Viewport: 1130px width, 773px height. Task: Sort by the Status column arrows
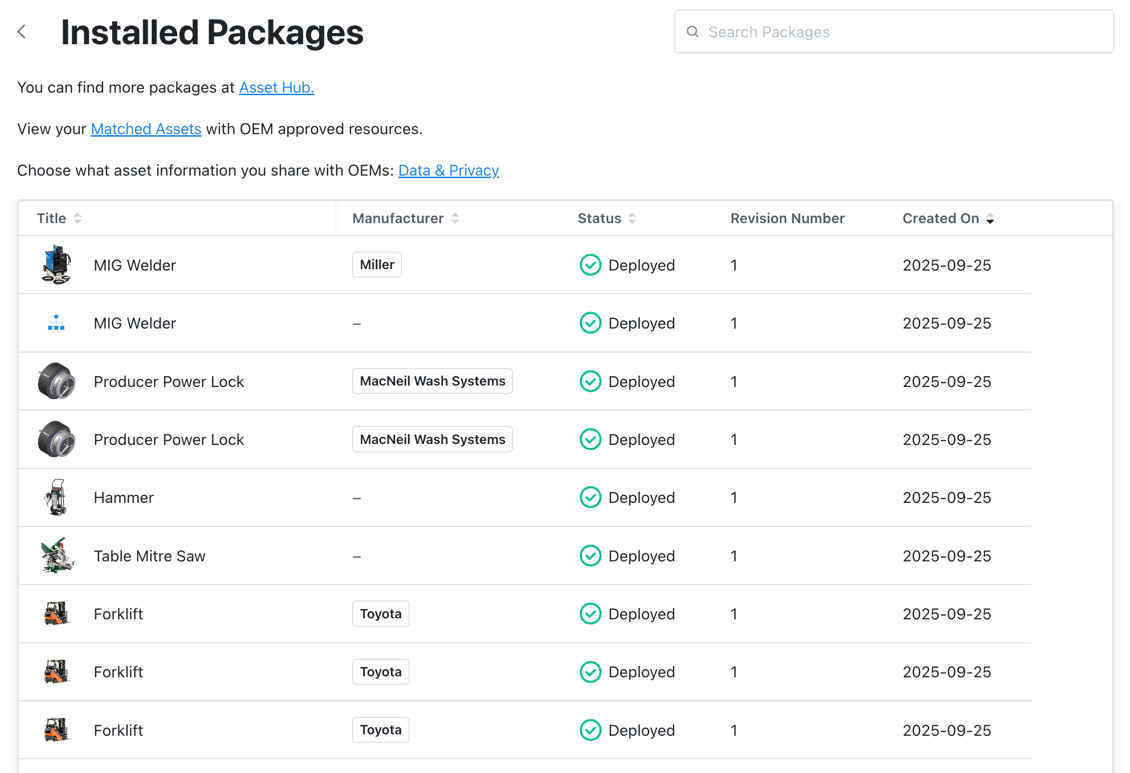[x=632, y=218]
